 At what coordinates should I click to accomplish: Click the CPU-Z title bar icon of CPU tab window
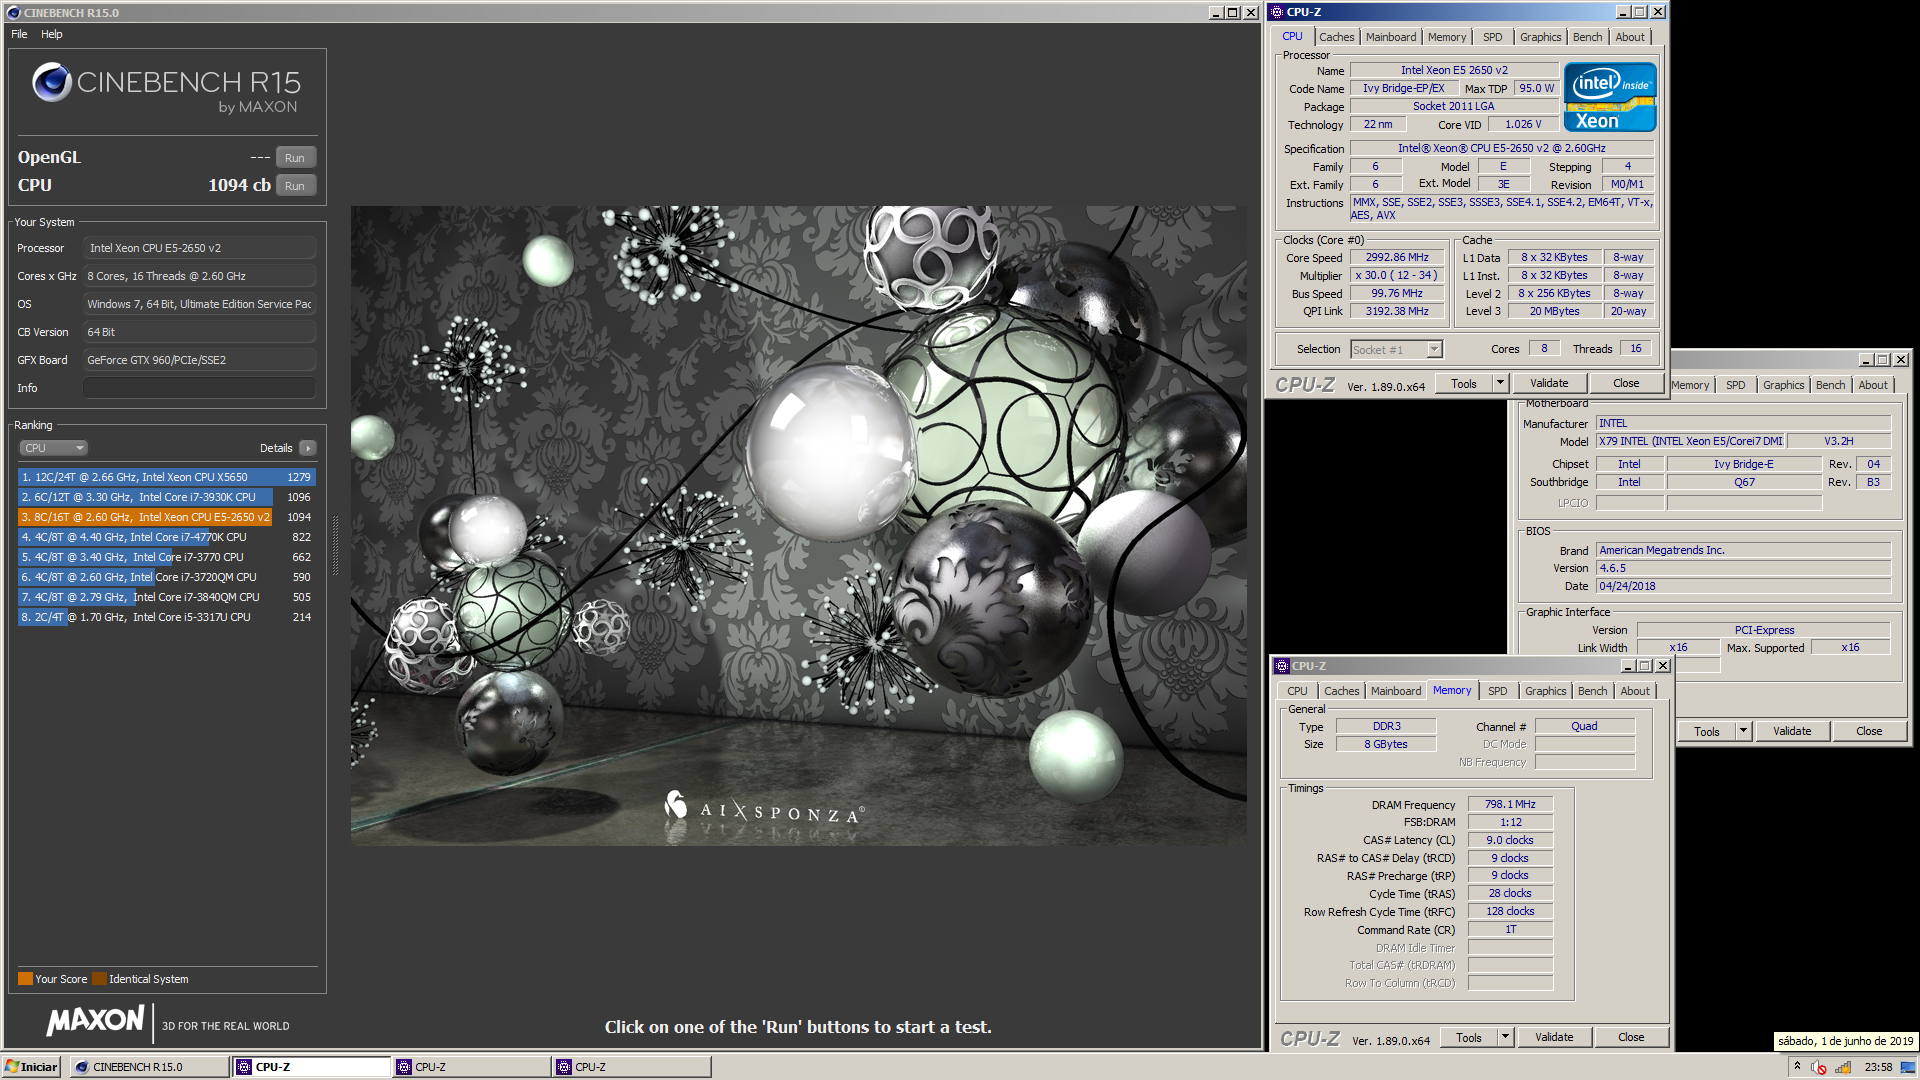(1277, 12)
